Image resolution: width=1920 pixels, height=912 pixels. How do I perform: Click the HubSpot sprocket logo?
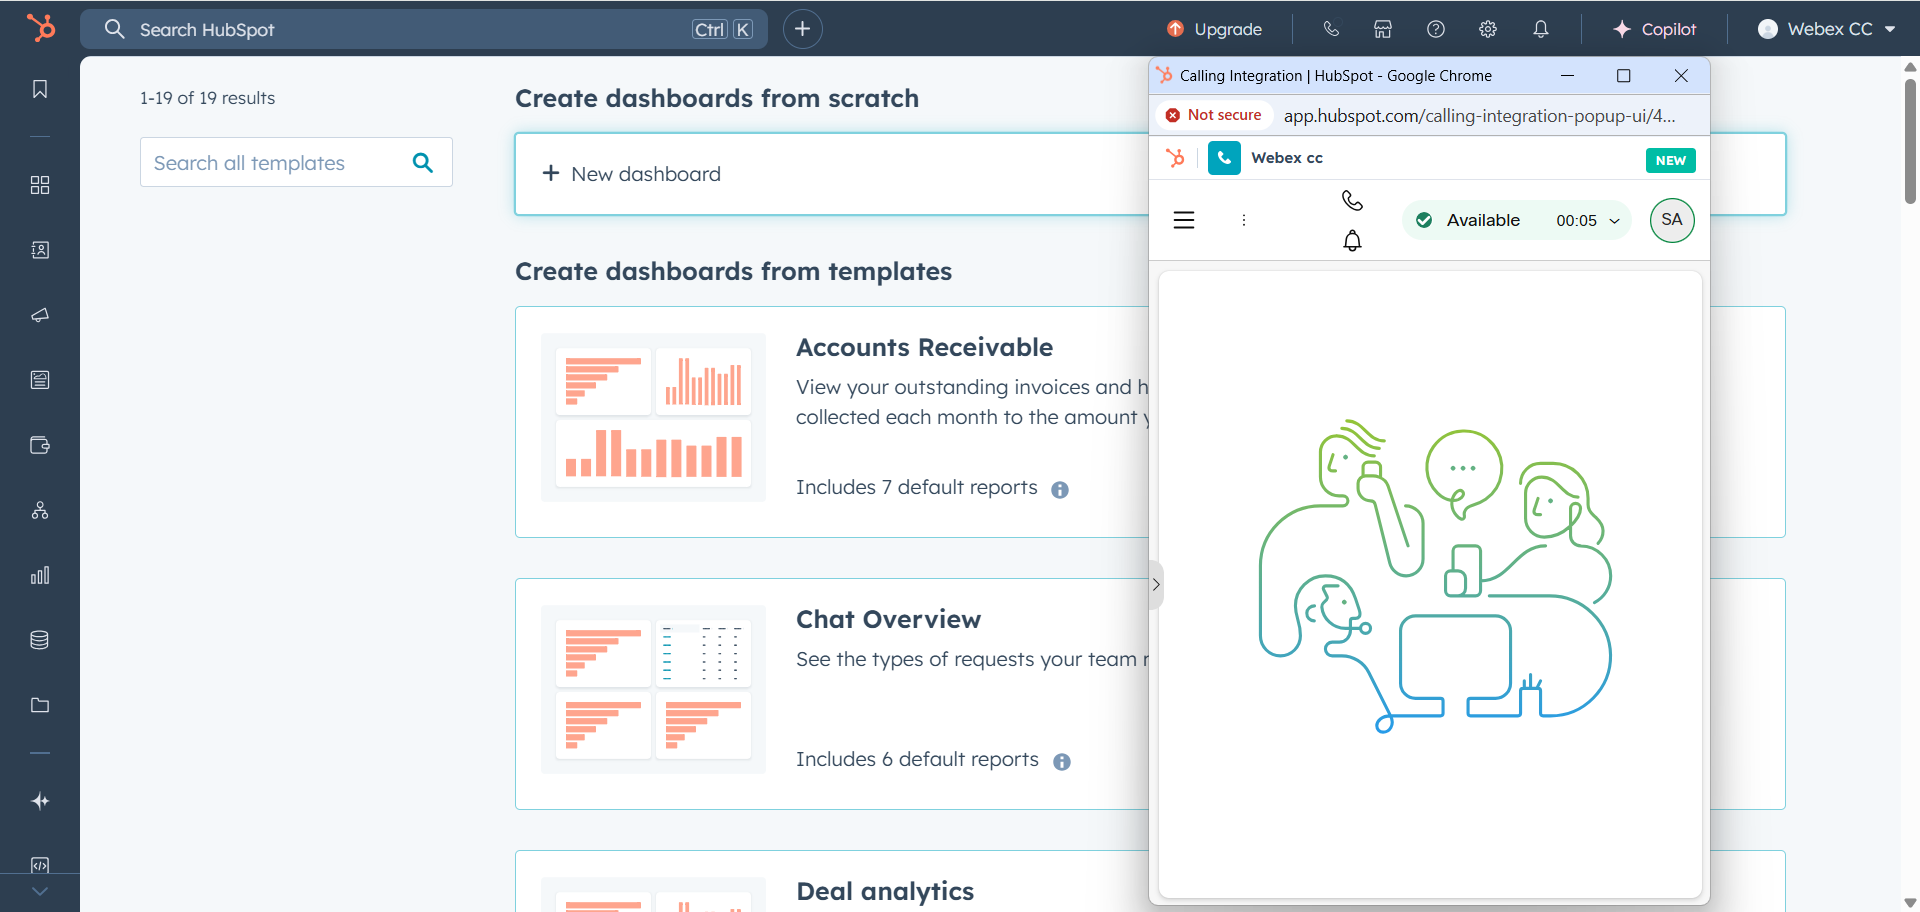(41, 28)
